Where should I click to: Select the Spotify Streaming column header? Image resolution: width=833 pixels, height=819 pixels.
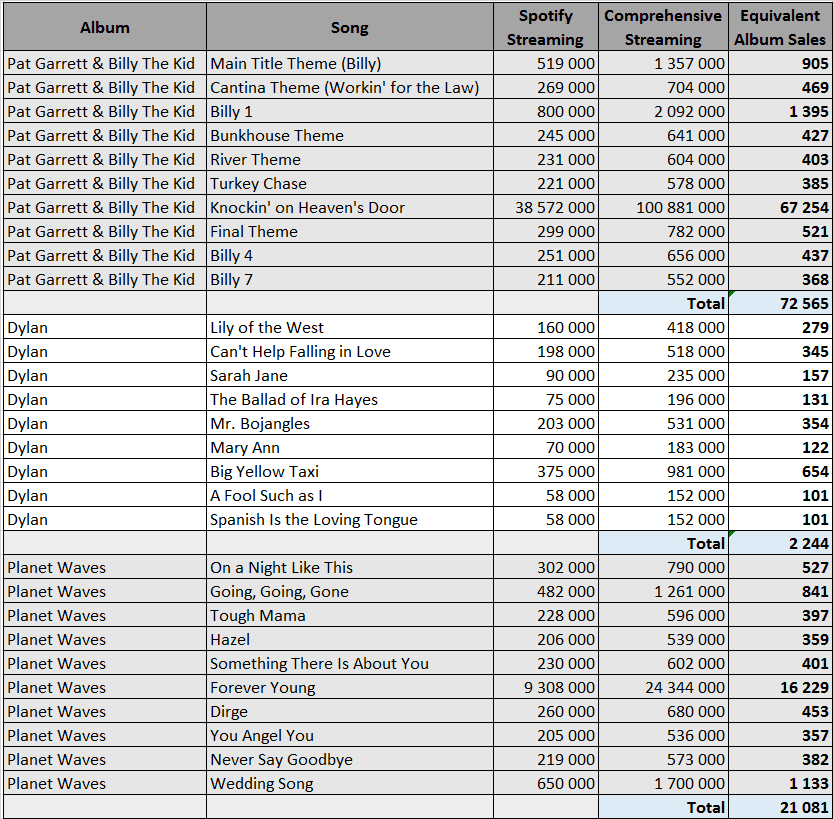546,27
